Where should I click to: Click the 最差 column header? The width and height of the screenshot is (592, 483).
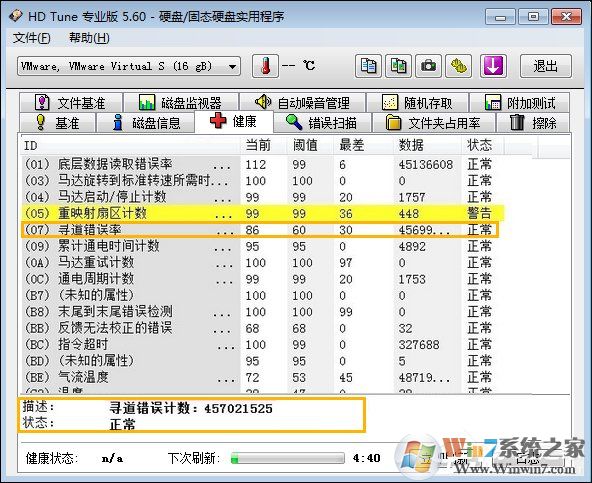pyautogui.click(x=363, y=145)
